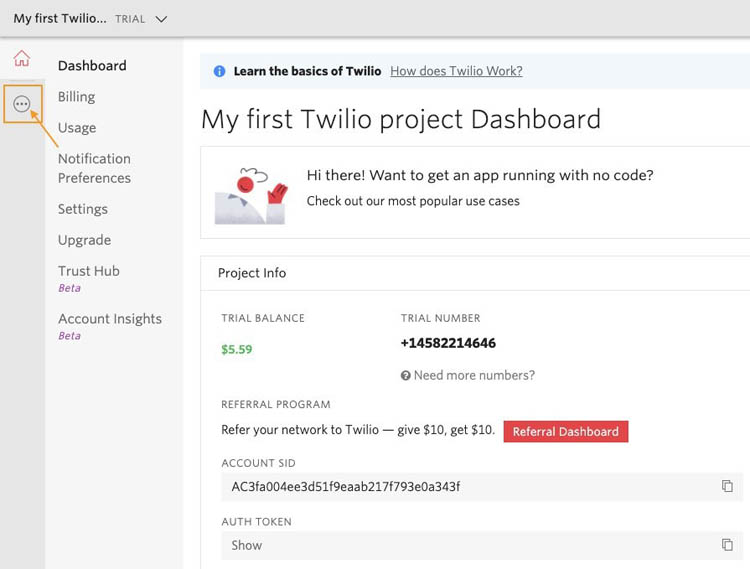Image resolution: width=750 pixels, height=569 pixels.
Task: Open Settings in the side menu
Action: (83, 209)
